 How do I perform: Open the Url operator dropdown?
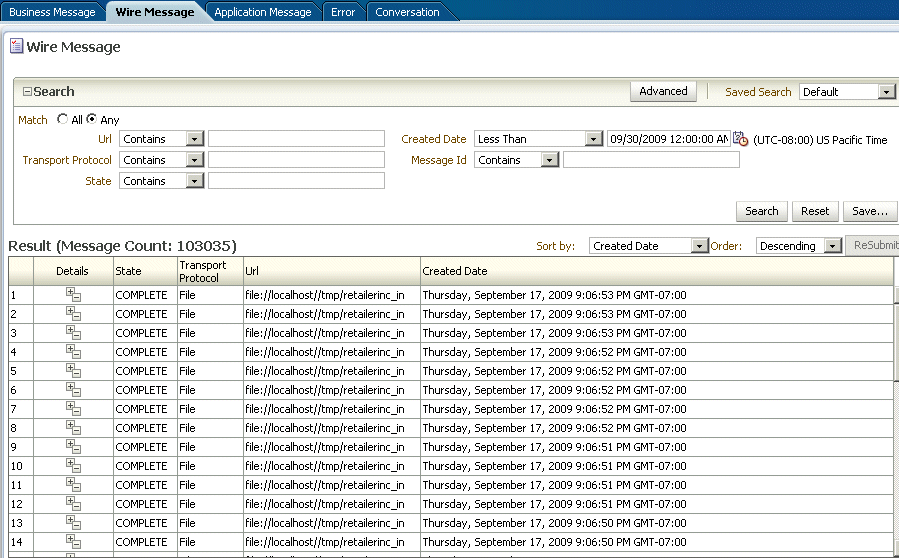click(x=194, y=139)
